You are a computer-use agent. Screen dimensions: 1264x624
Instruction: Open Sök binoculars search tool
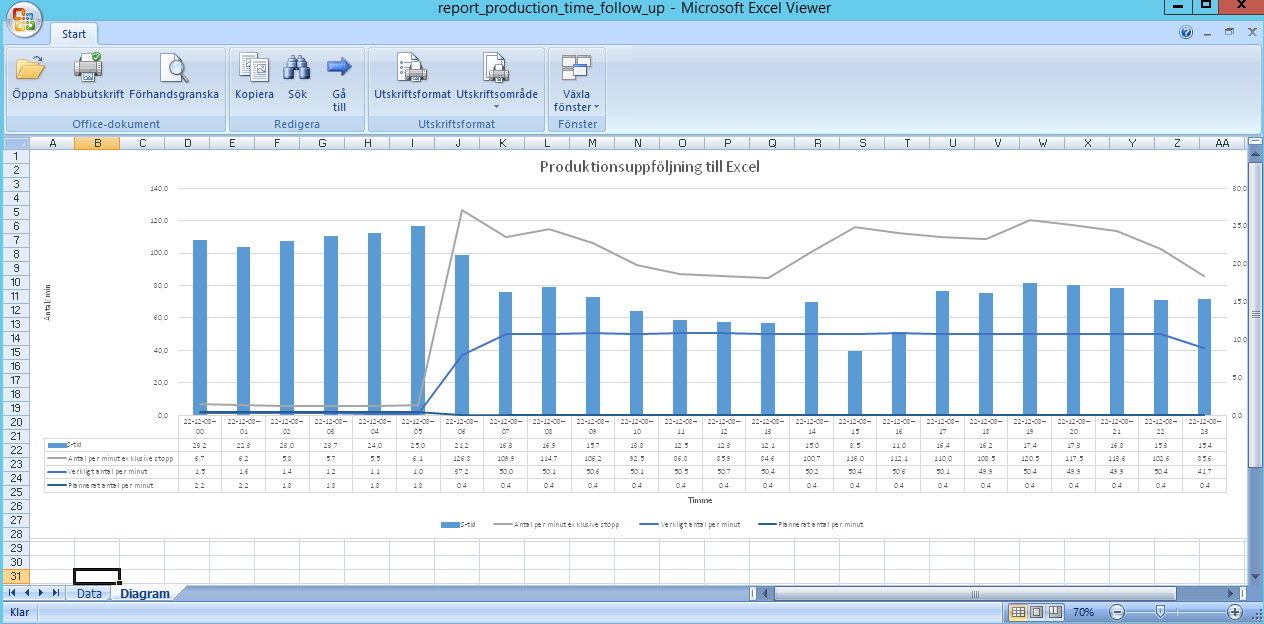(x=297, y=69)
